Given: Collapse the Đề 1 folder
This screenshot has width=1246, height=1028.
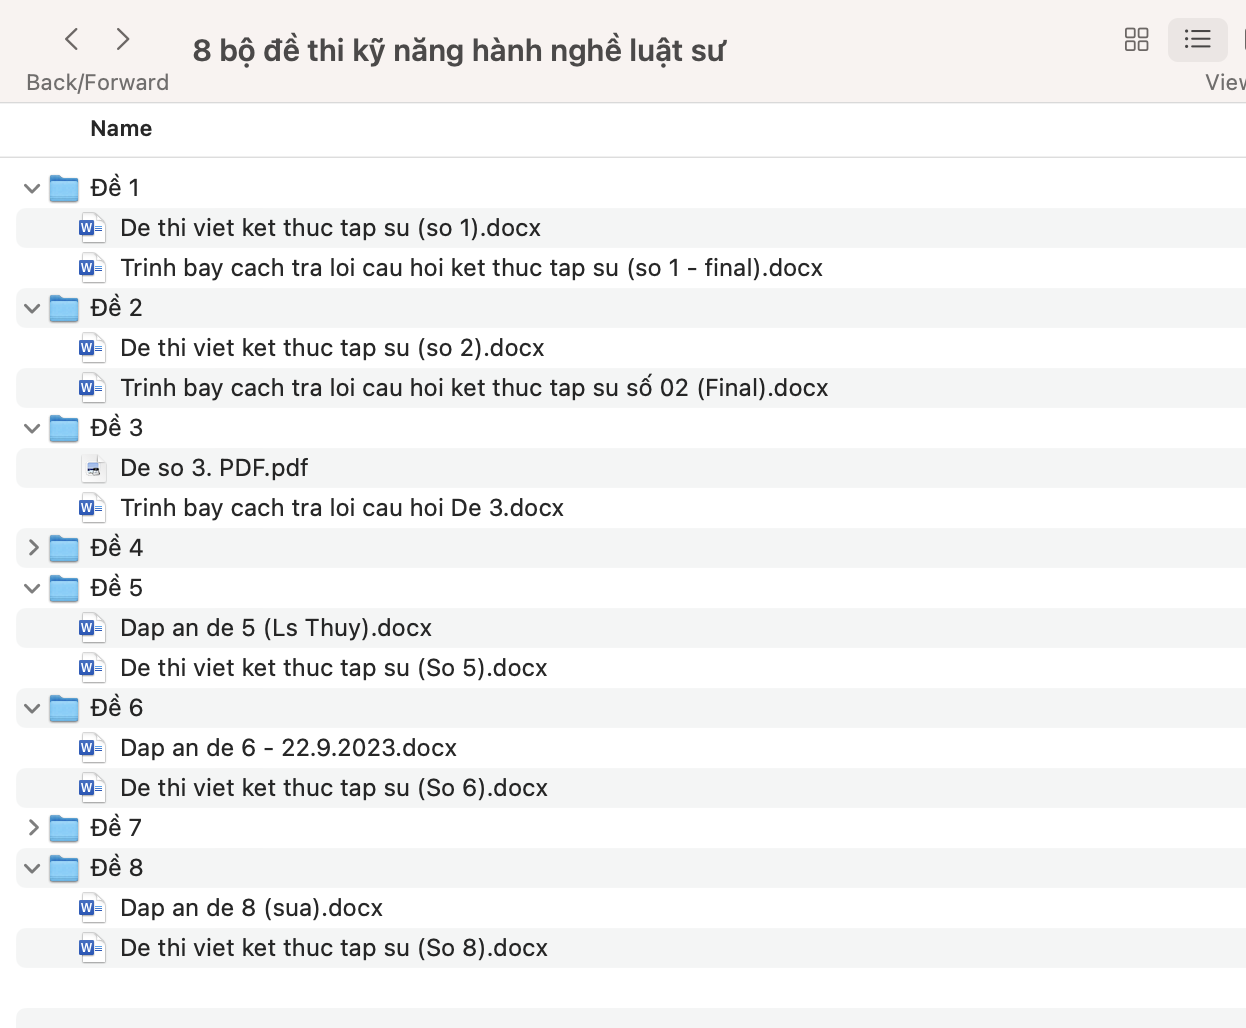Looking at the screenshot, I should [x=32, y=188].
